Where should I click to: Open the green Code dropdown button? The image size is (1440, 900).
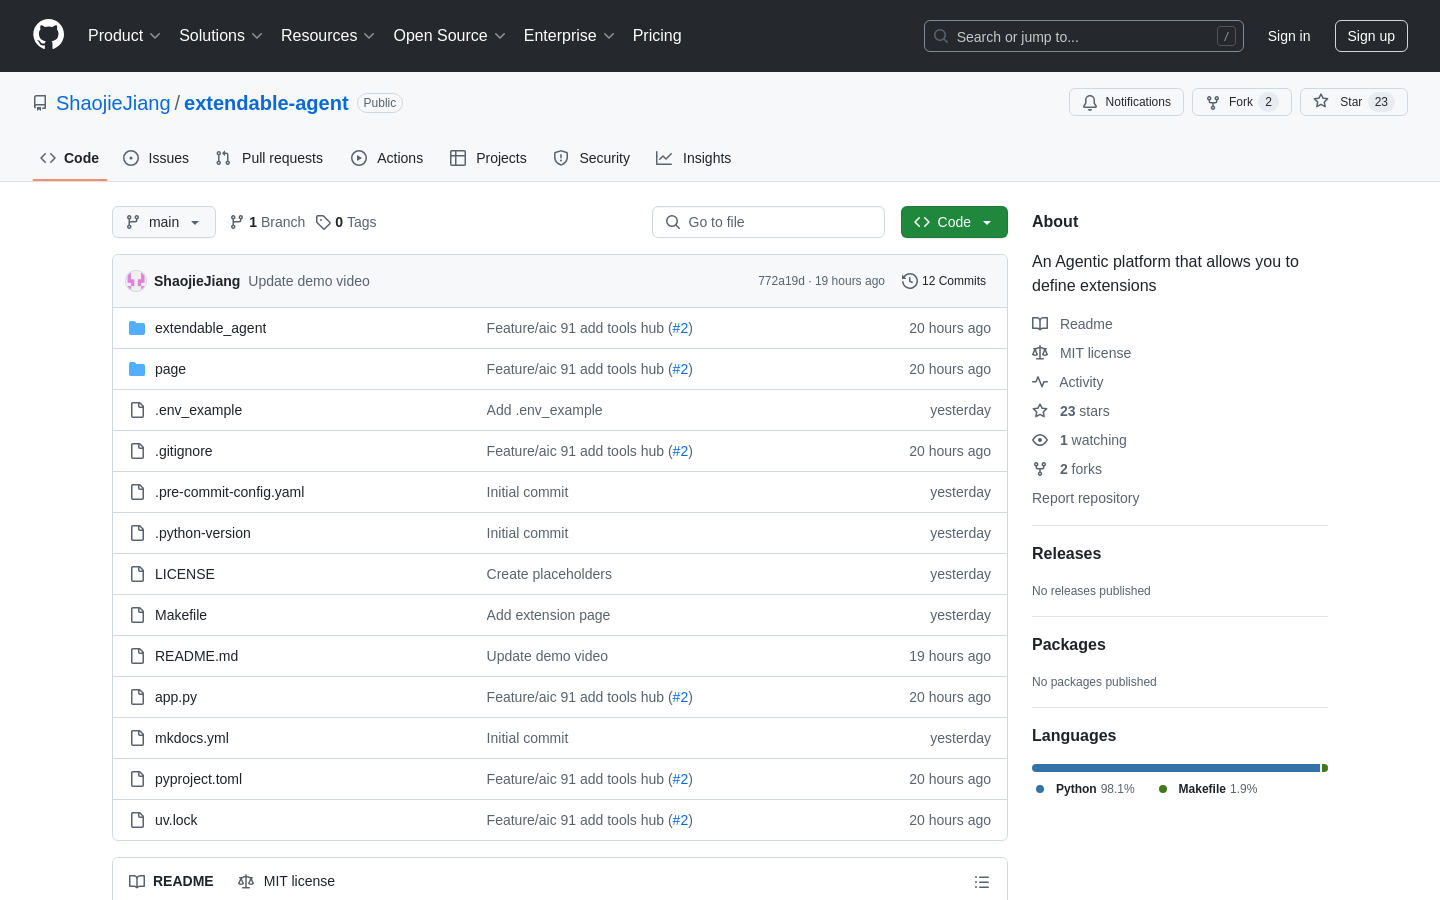pyautogui.click(x=954, y=222)
